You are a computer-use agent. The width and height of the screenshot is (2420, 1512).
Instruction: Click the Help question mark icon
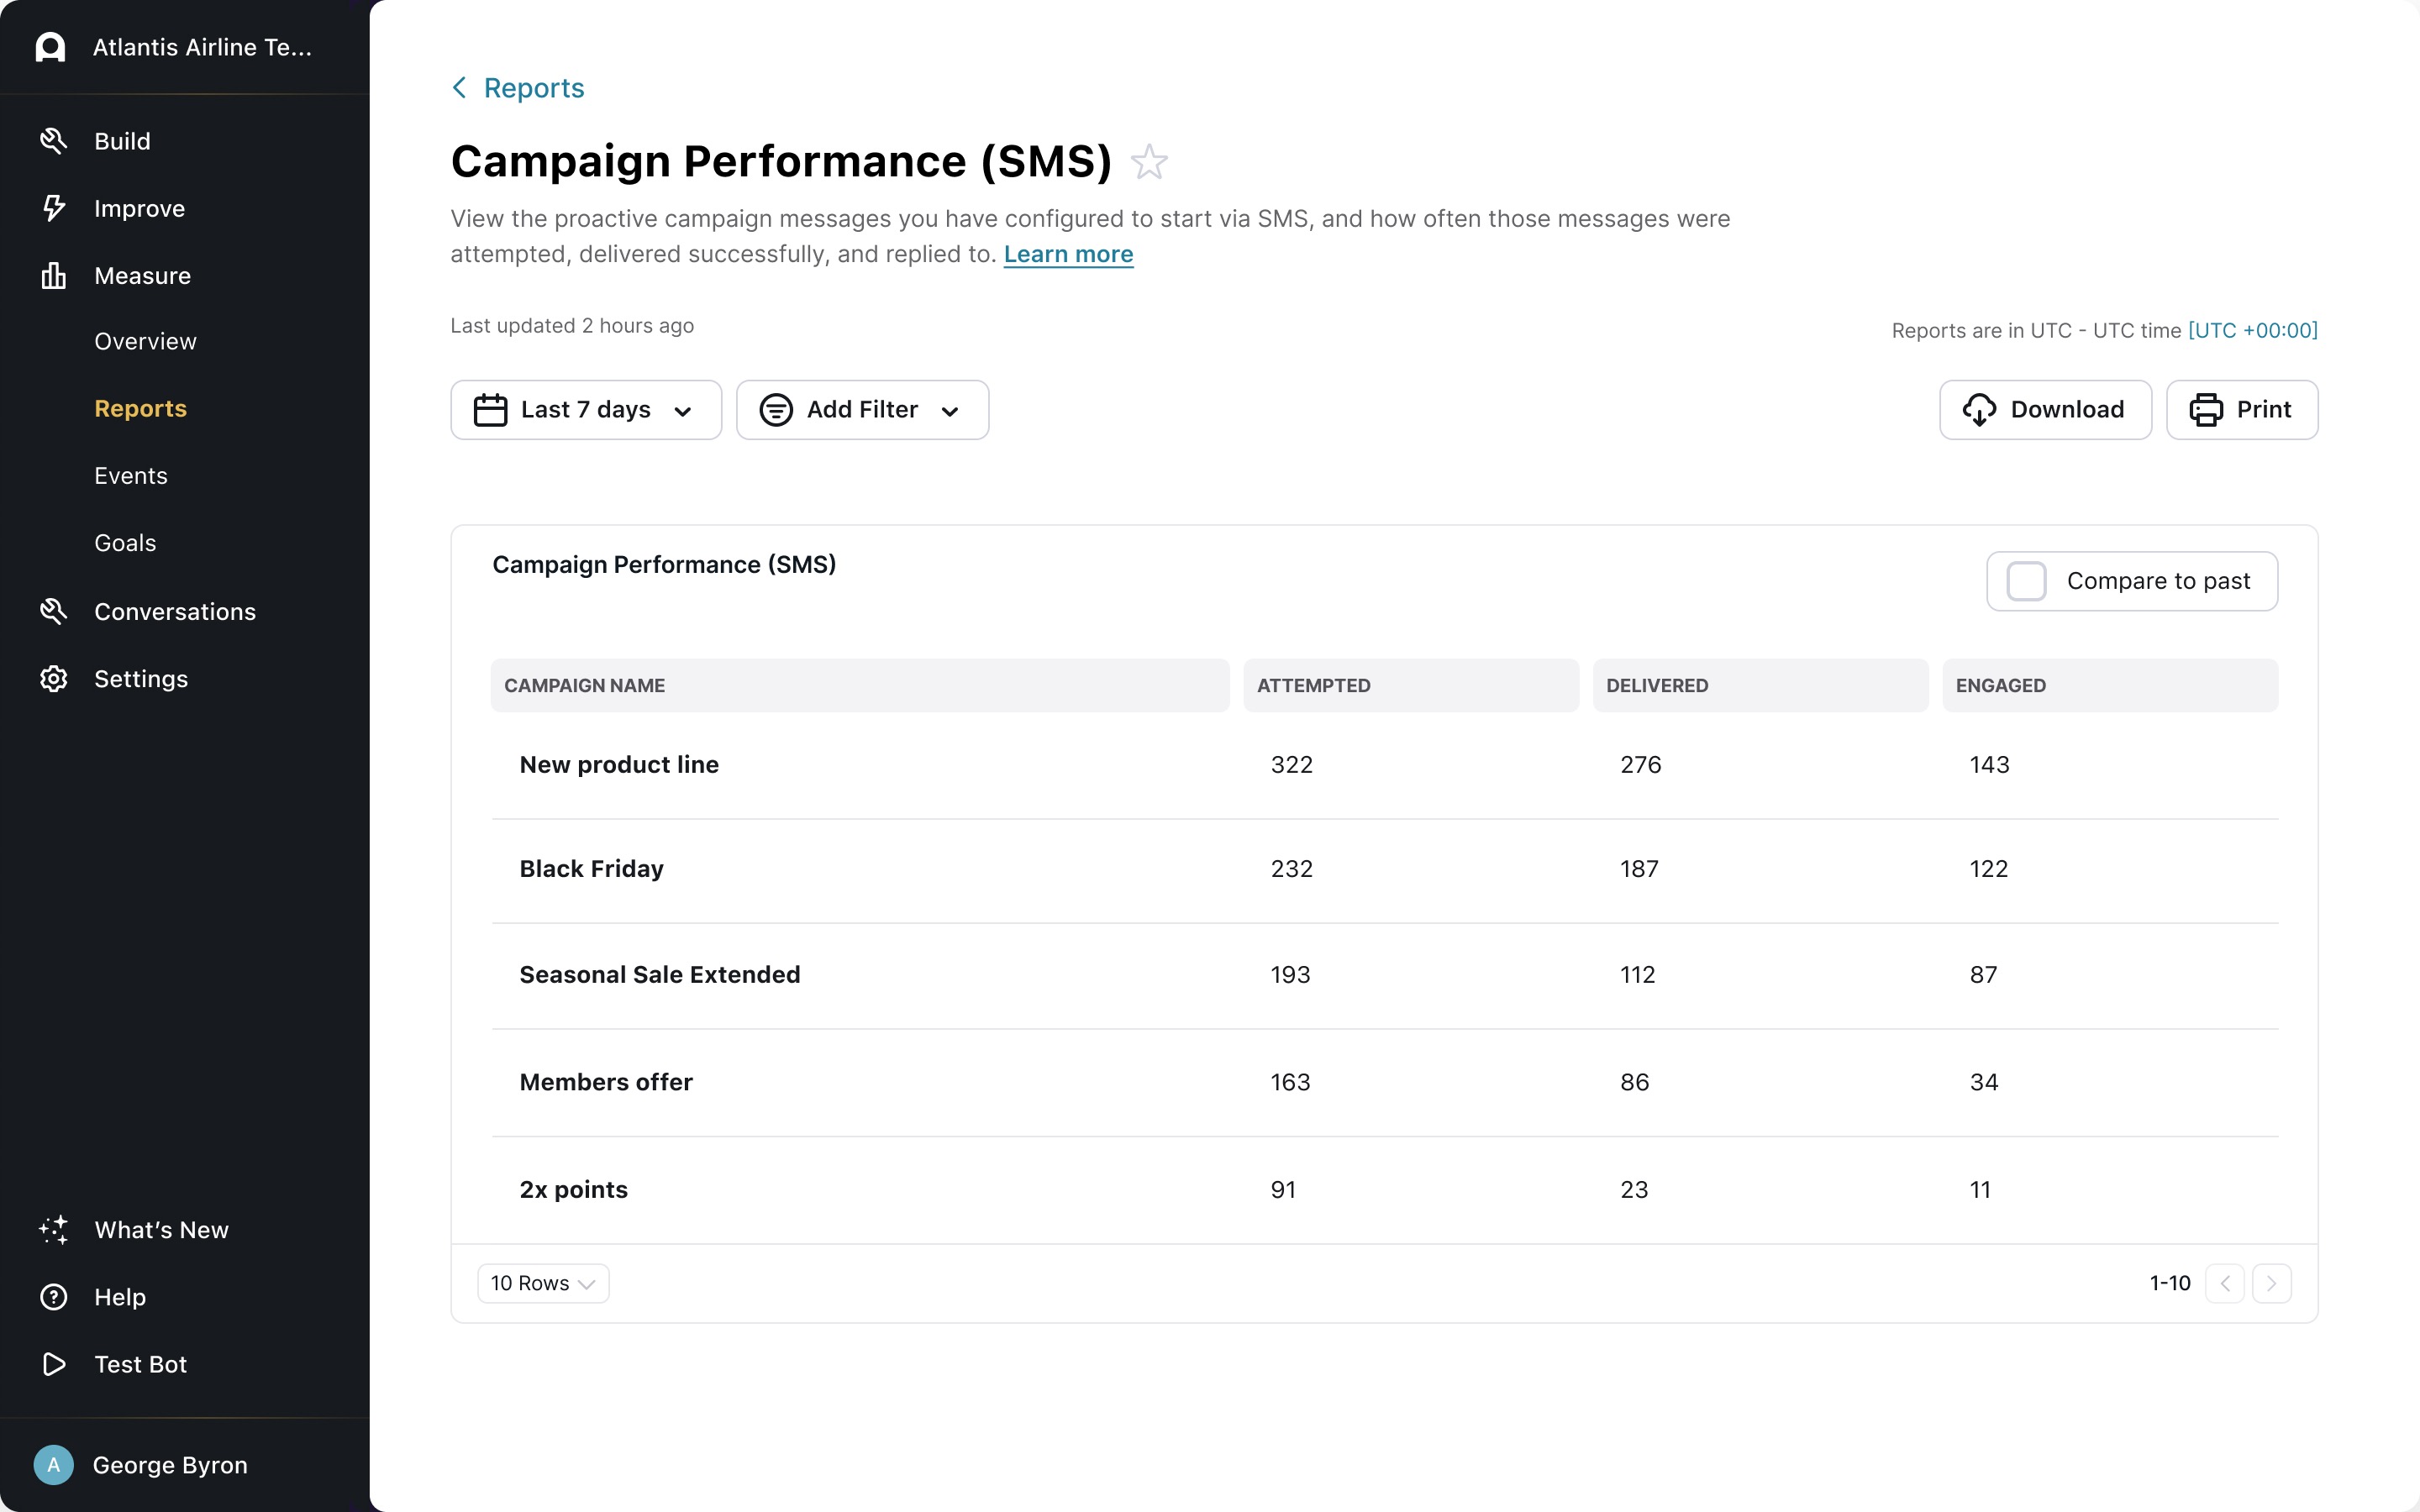[53, 1297]
